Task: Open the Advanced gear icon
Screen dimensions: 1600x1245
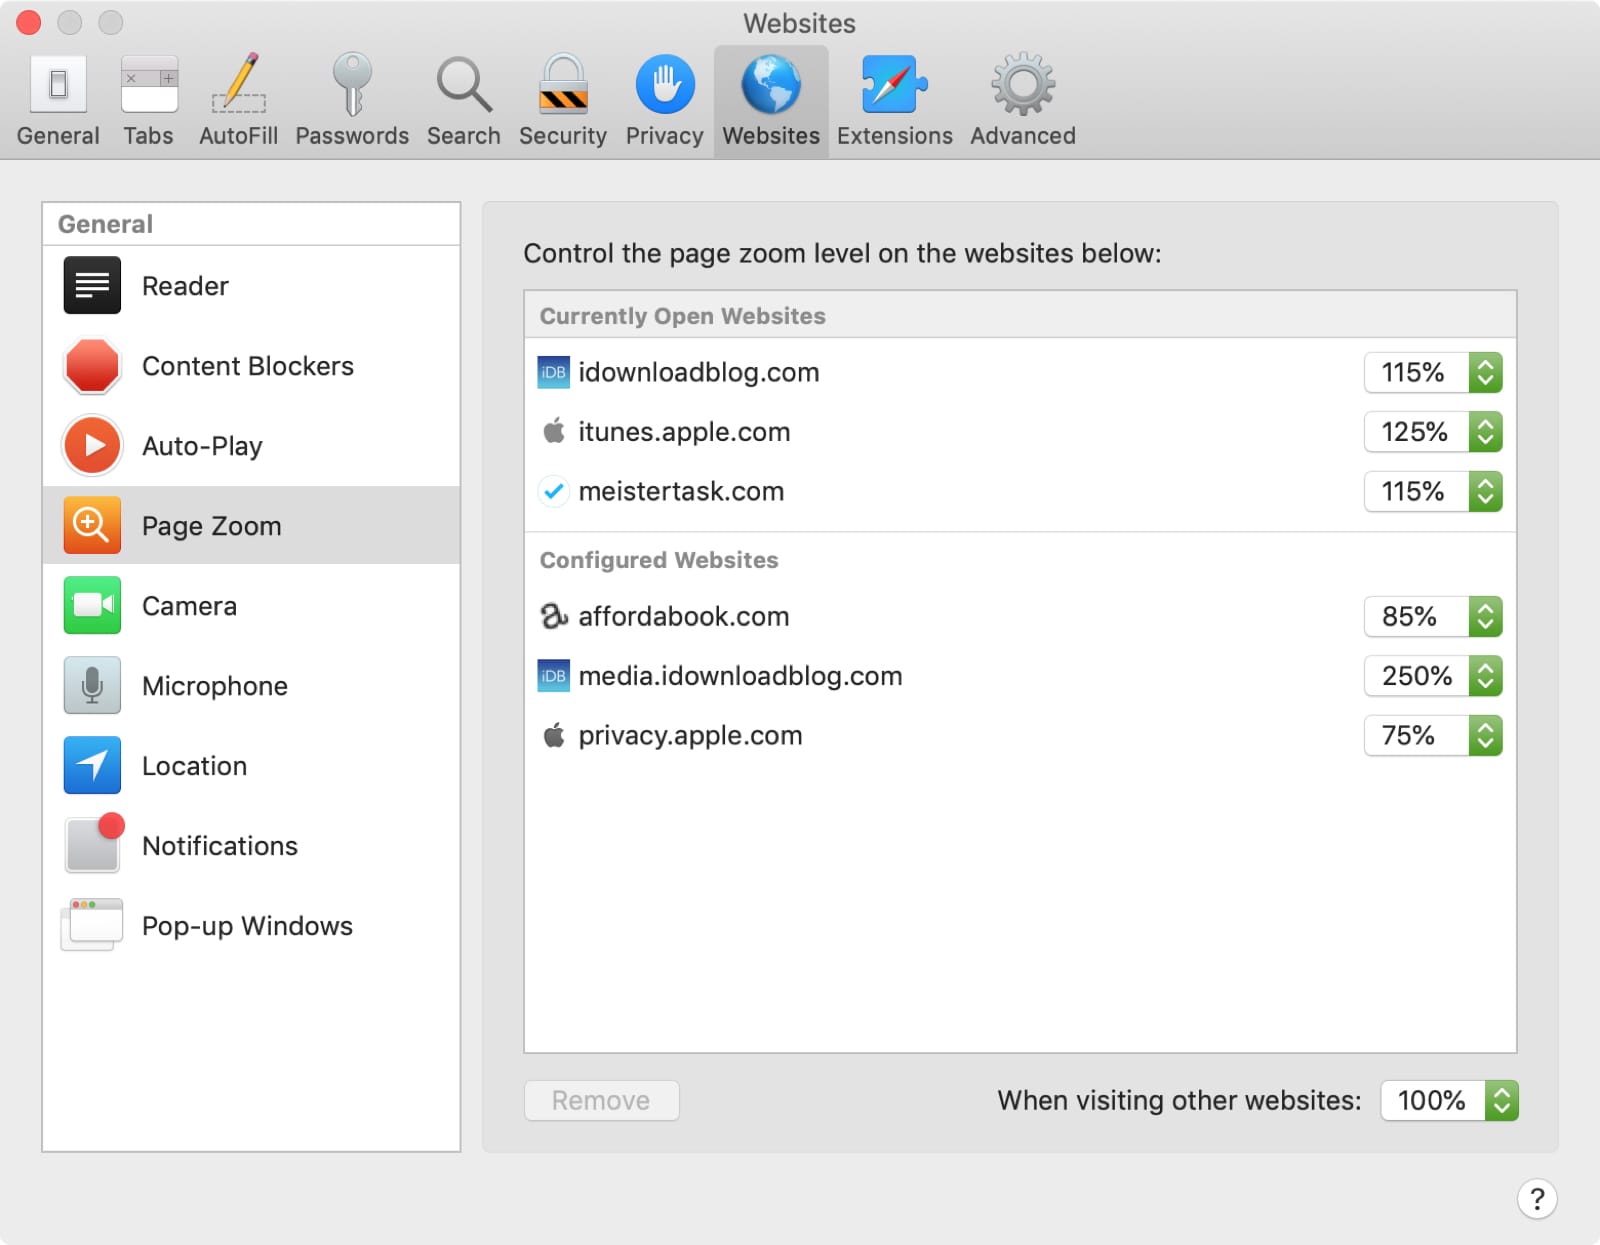Action: 1023,84
